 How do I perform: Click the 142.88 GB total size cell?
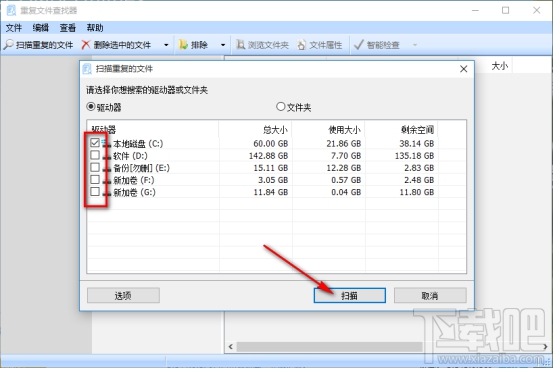[268, 156]
